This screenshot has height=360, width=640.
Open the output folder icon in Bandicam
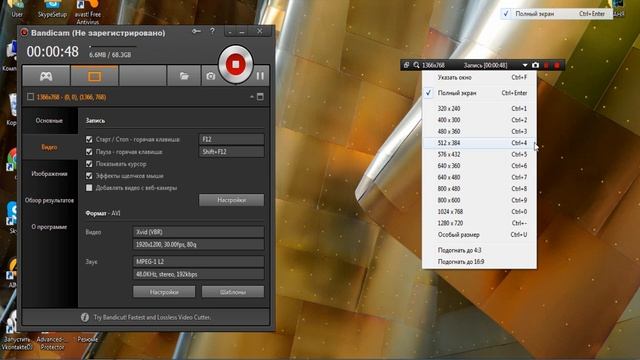pyautogui.click(x=184, y=76)
